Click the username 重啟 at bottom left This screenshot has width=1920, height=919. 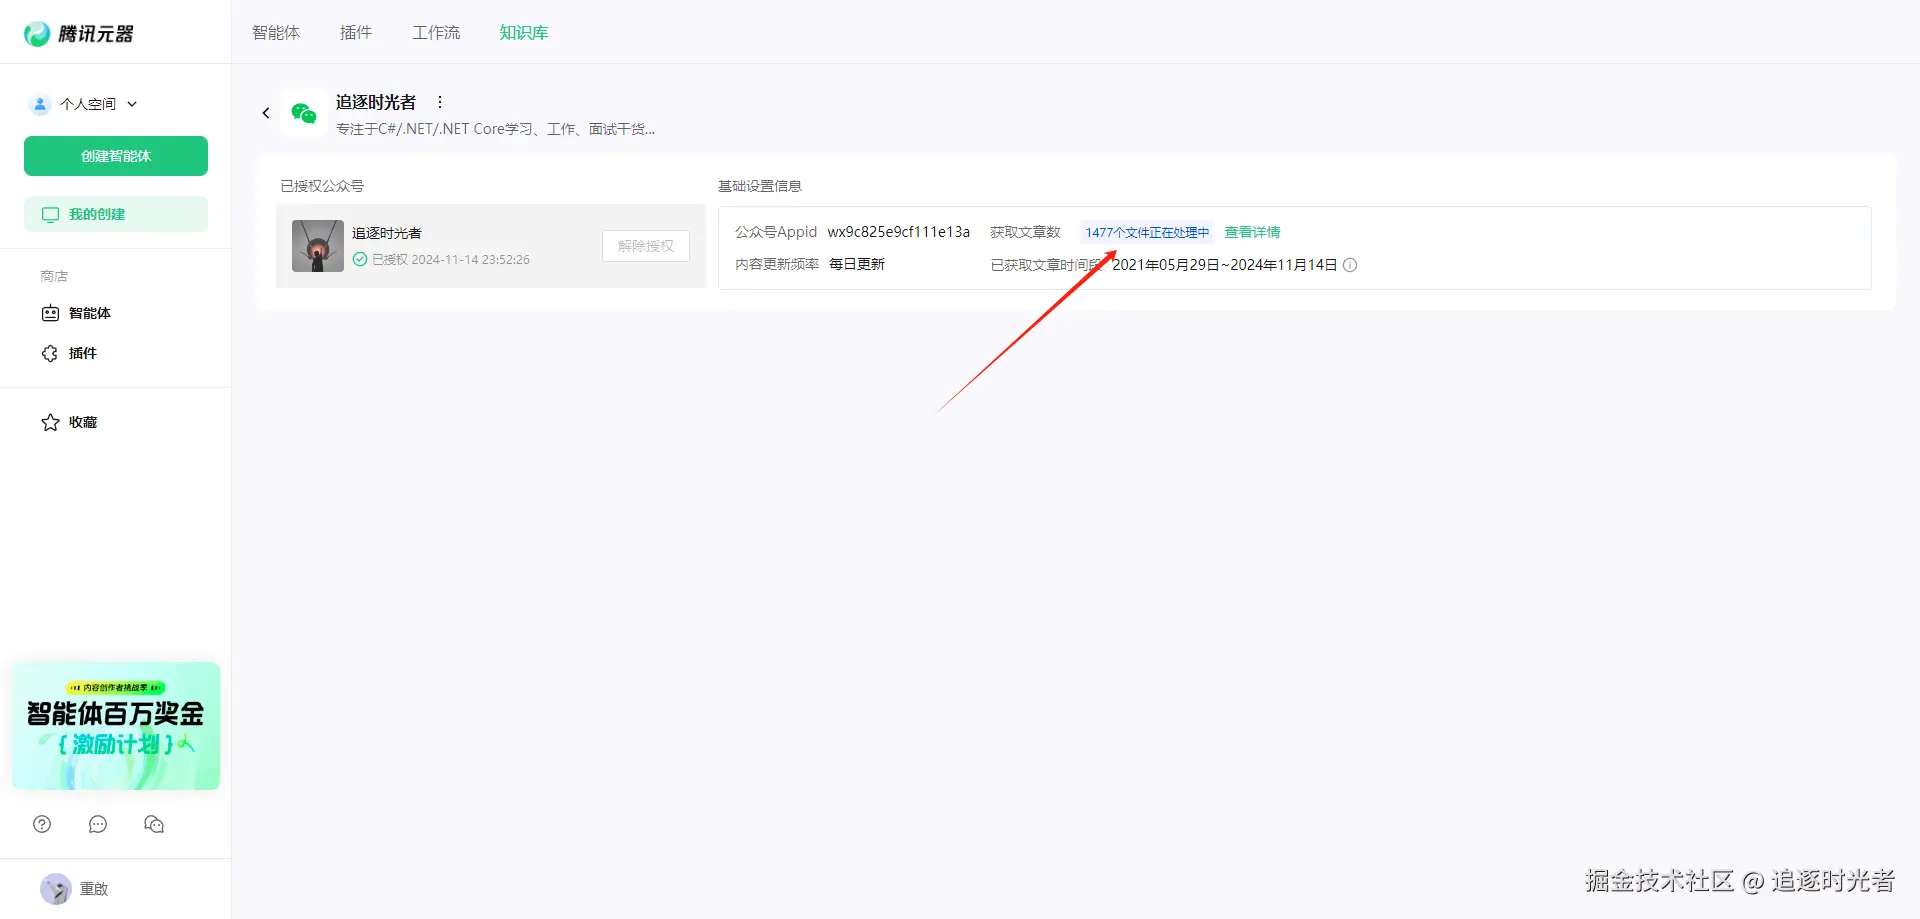coord(94,888)
